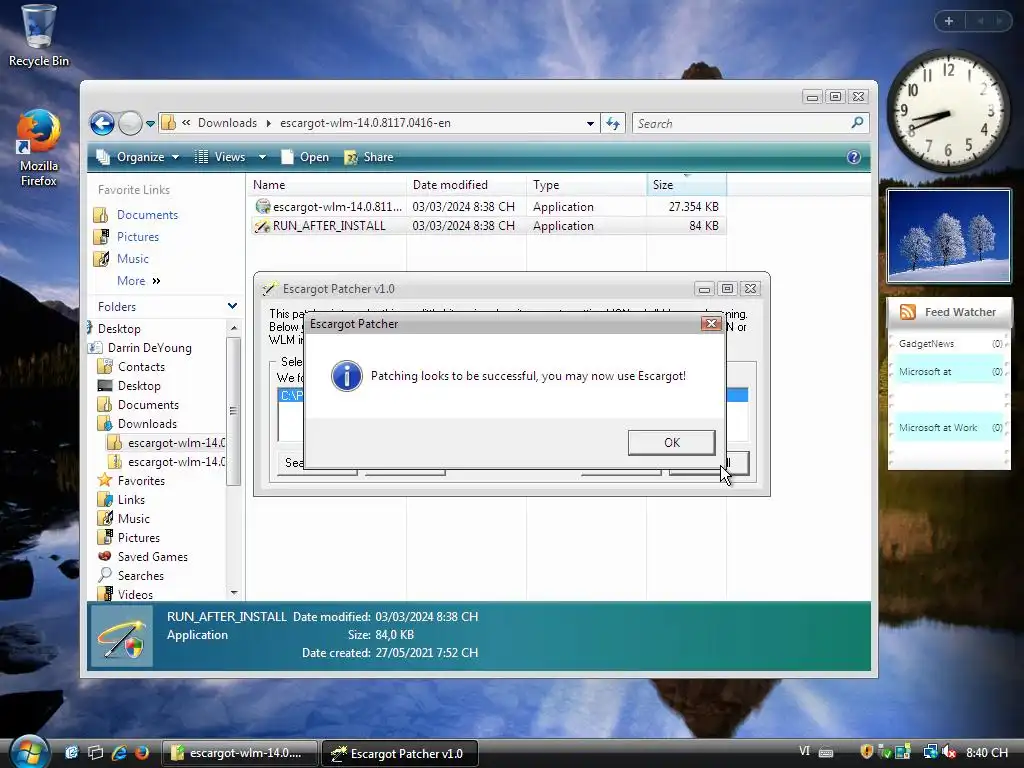Click the search magnifier icon

(x=857, y=122)
